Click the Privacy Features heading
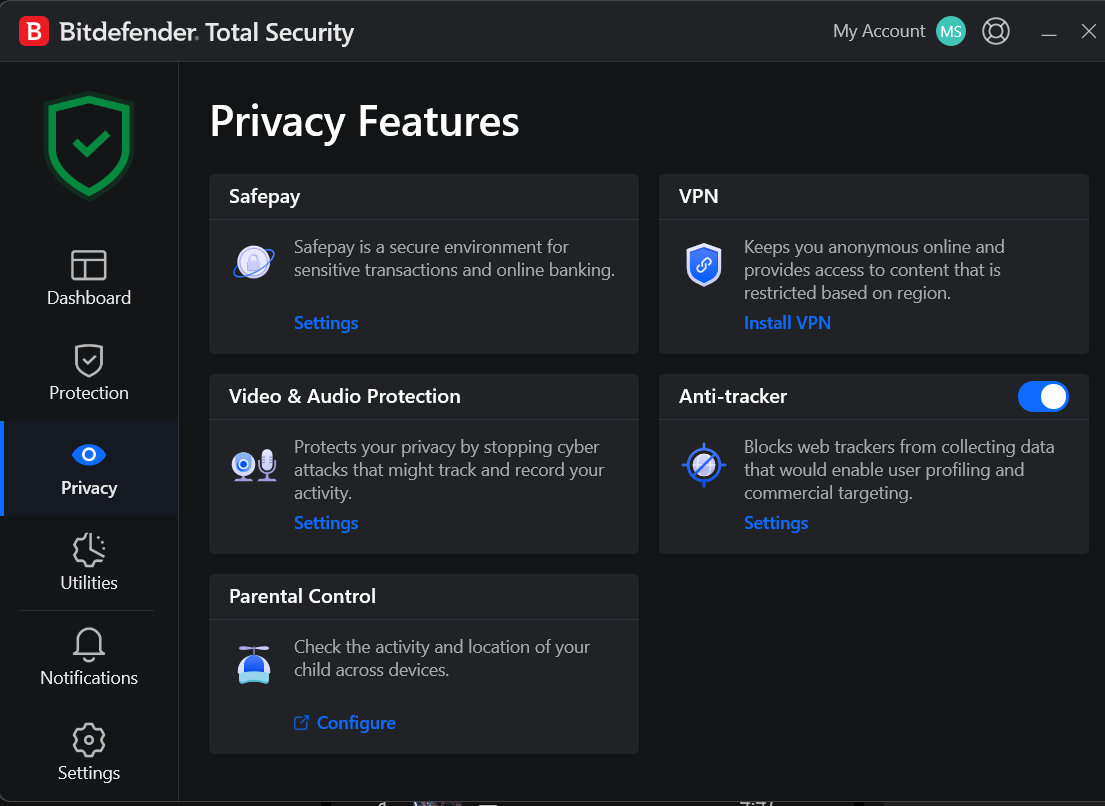The height and width of the screenshot is (806, 1105). click(364, 122)
